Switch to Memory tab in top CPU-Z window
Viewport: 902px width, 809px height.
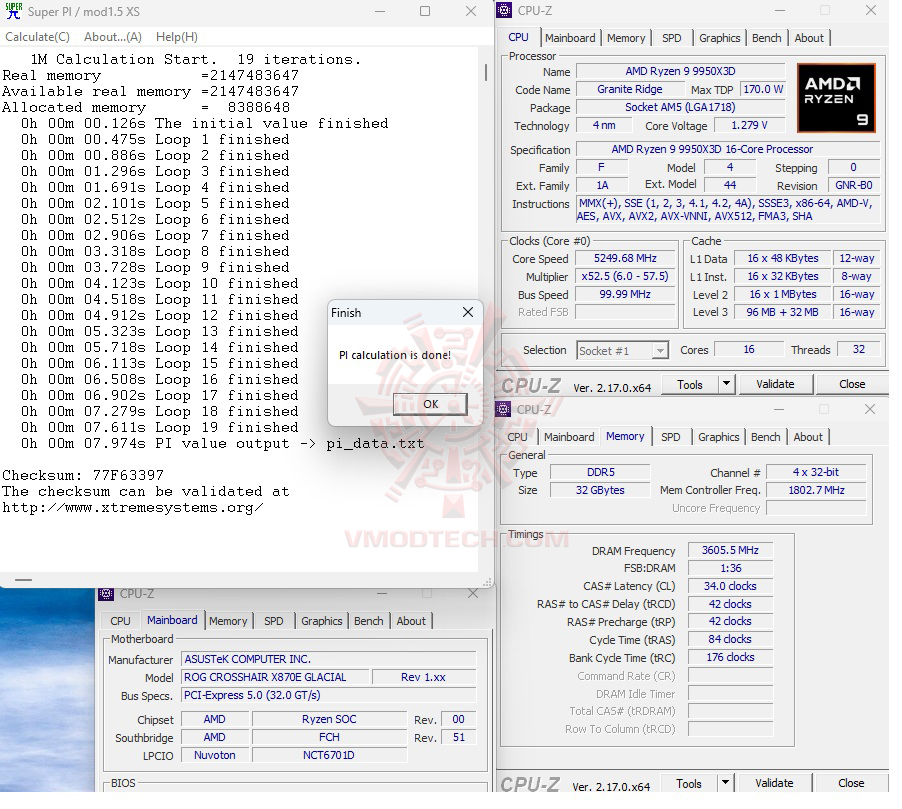(626, 38)
